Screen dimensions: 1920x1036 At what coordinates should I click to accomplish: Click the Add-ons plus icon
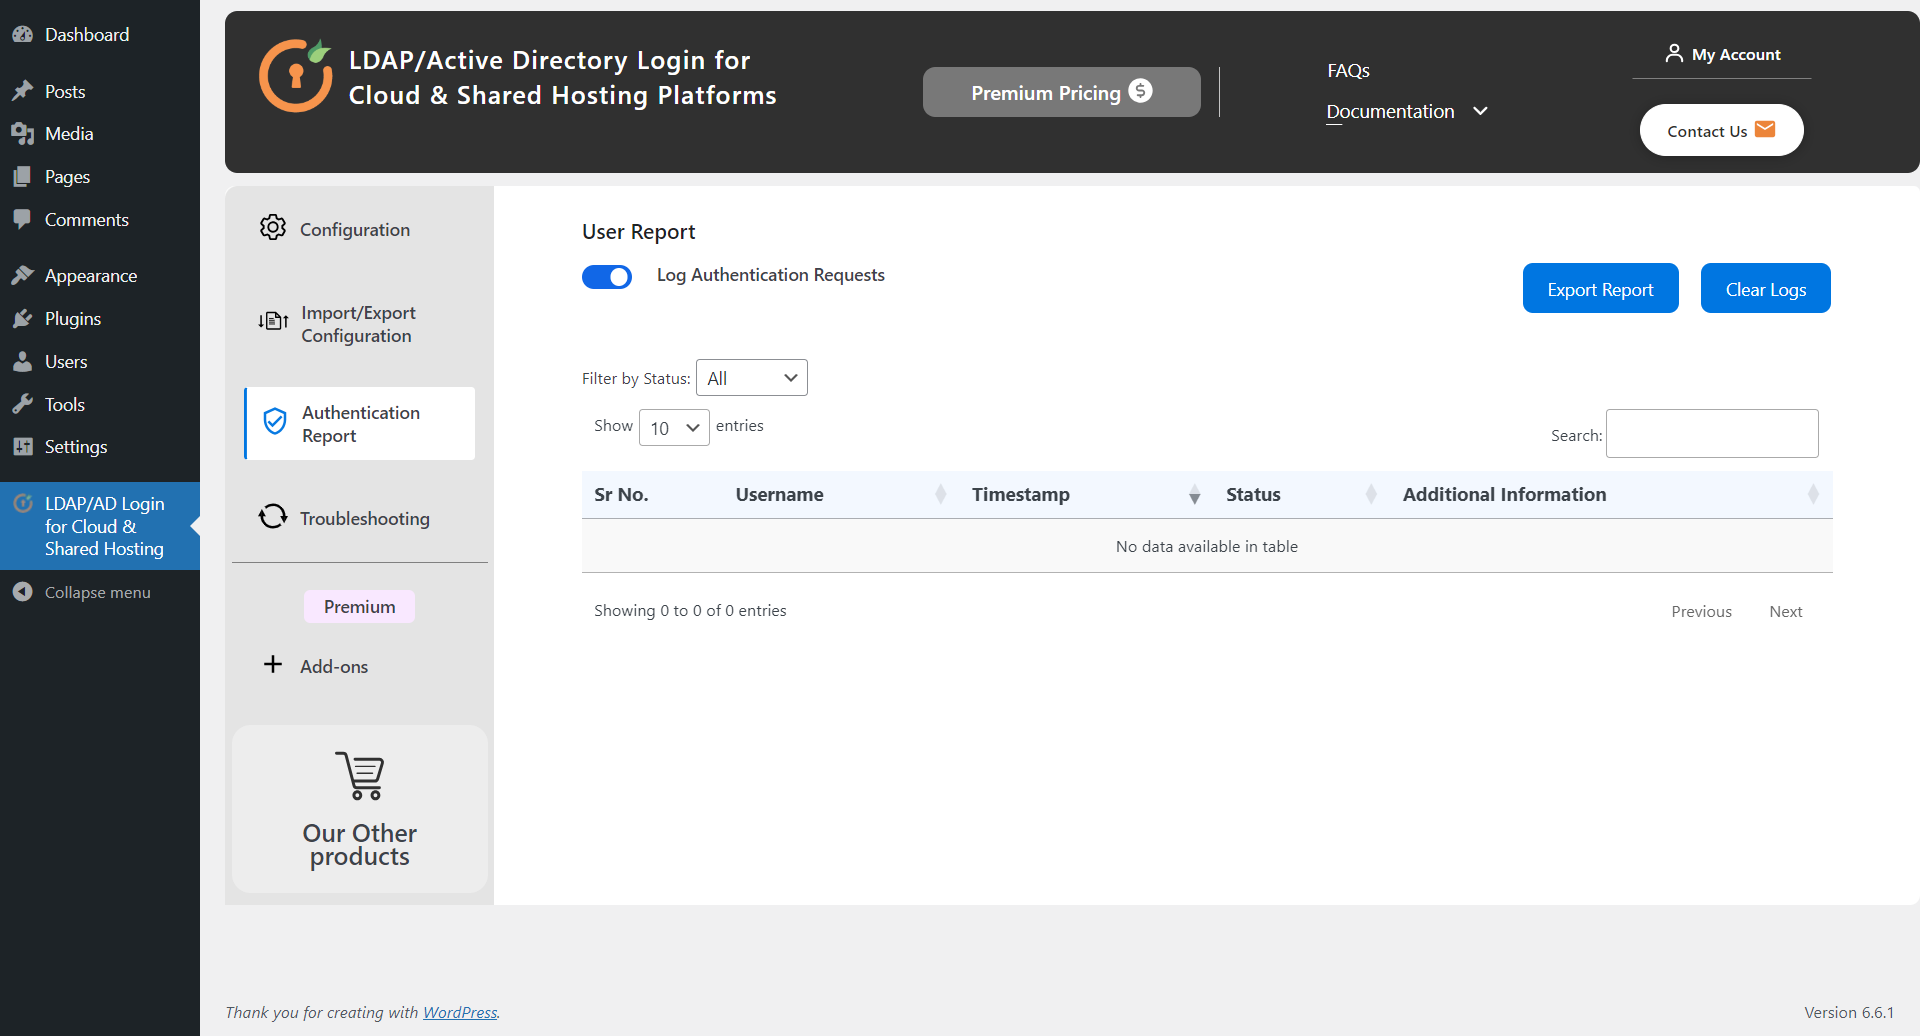tap(273, 665)
